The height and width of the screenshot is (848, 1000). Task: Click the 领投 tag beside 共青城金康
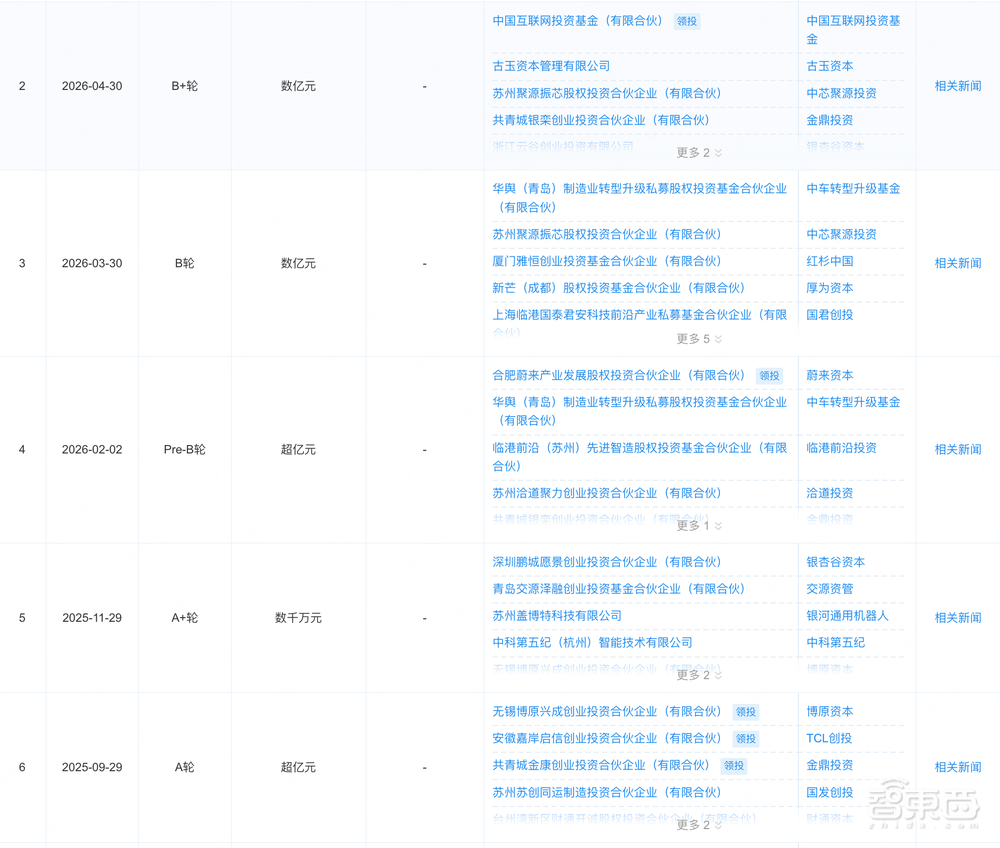tap(734, 766)
